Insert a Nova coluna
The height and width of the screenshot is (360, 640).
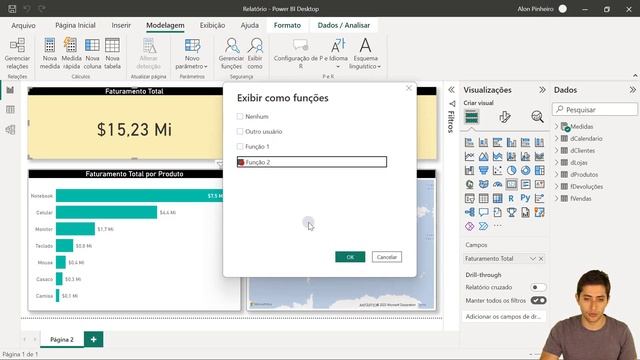coord(92,53)
